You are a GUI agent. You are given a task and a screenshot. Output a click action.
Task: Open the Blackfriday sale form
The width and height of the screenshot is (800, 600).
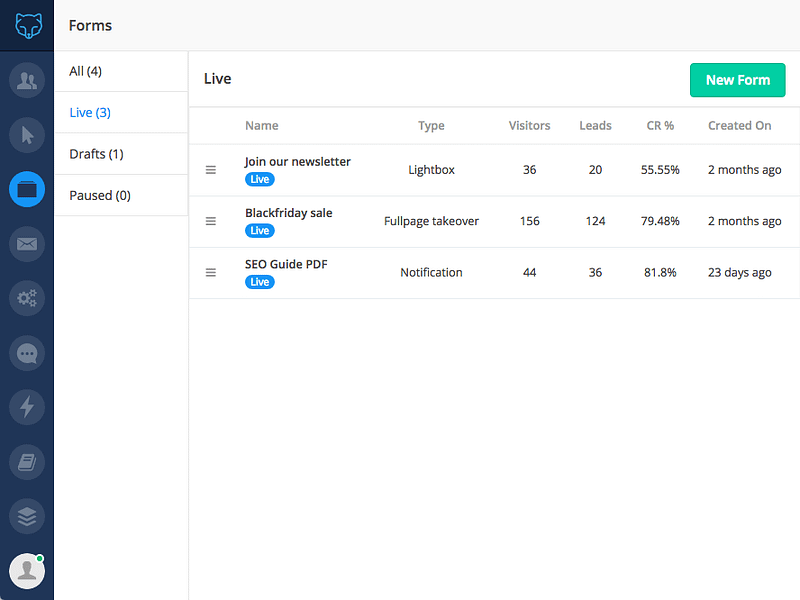coord(288,213)
